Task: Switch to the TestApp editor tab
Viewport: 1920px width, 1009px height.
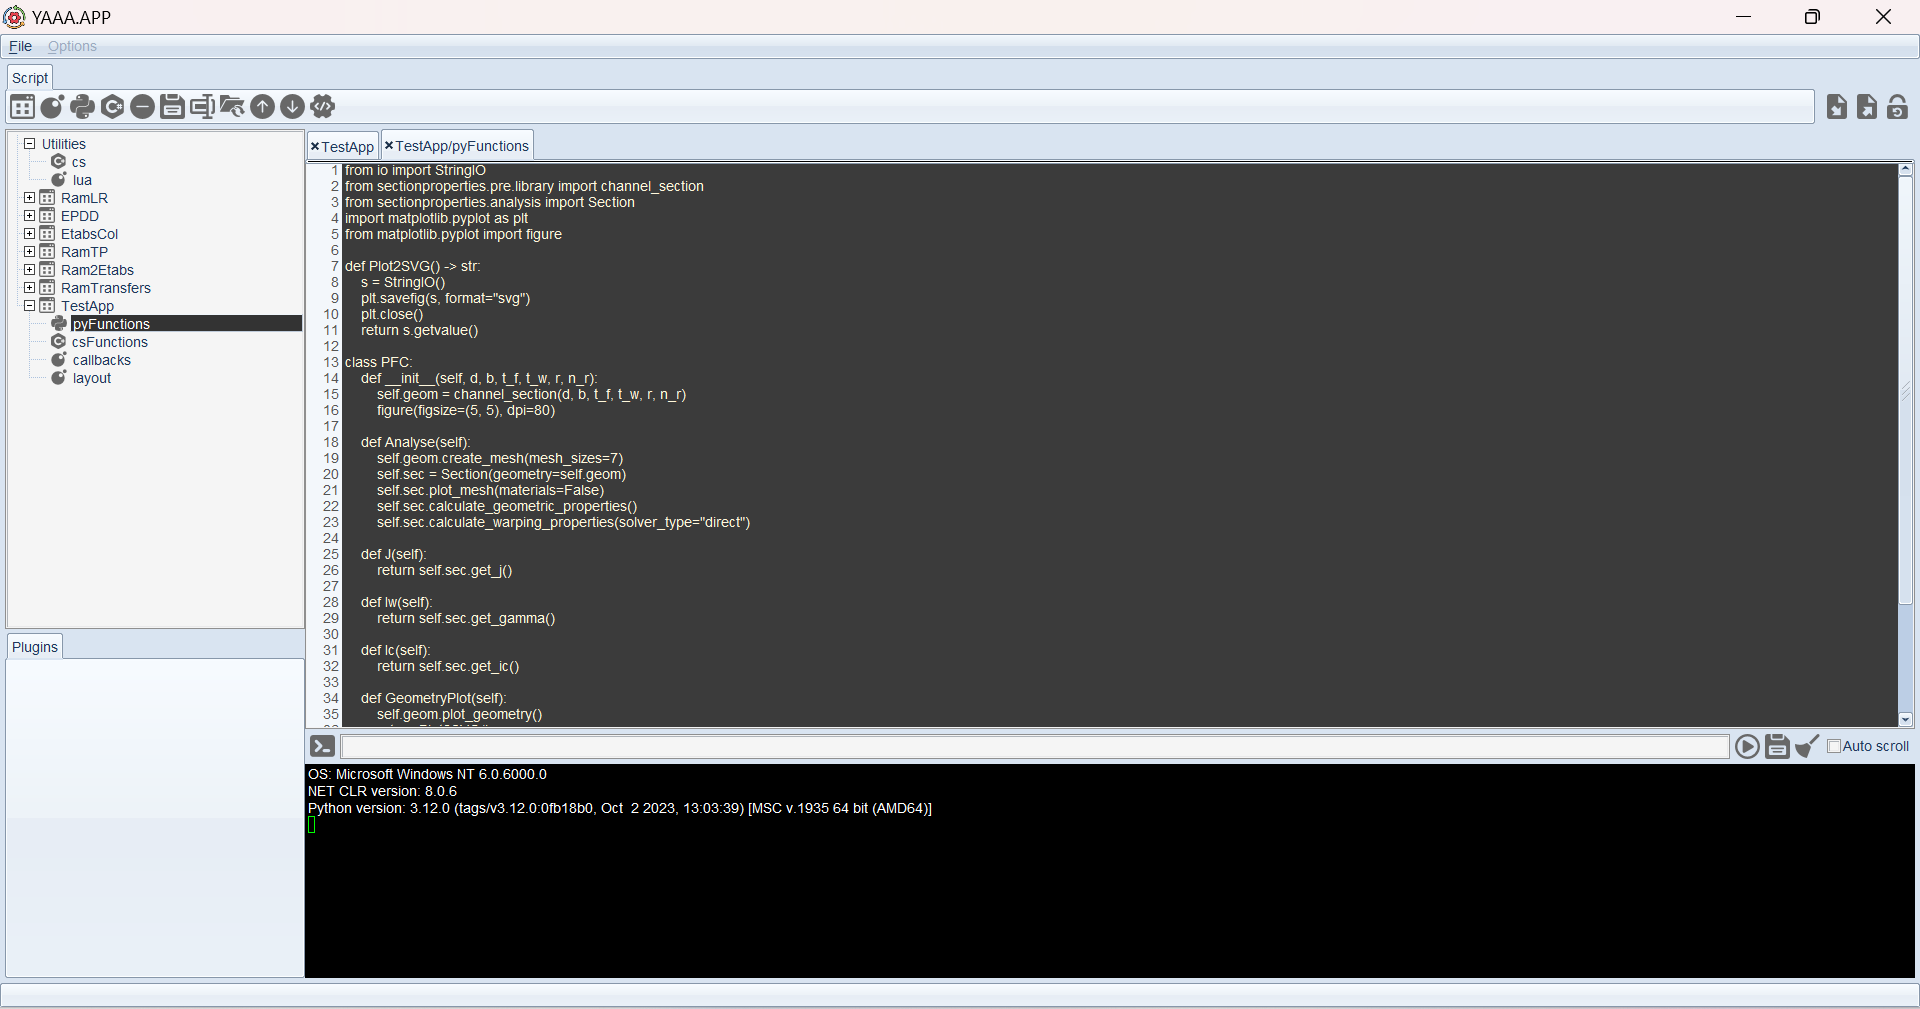Action: tap(347, 147)
